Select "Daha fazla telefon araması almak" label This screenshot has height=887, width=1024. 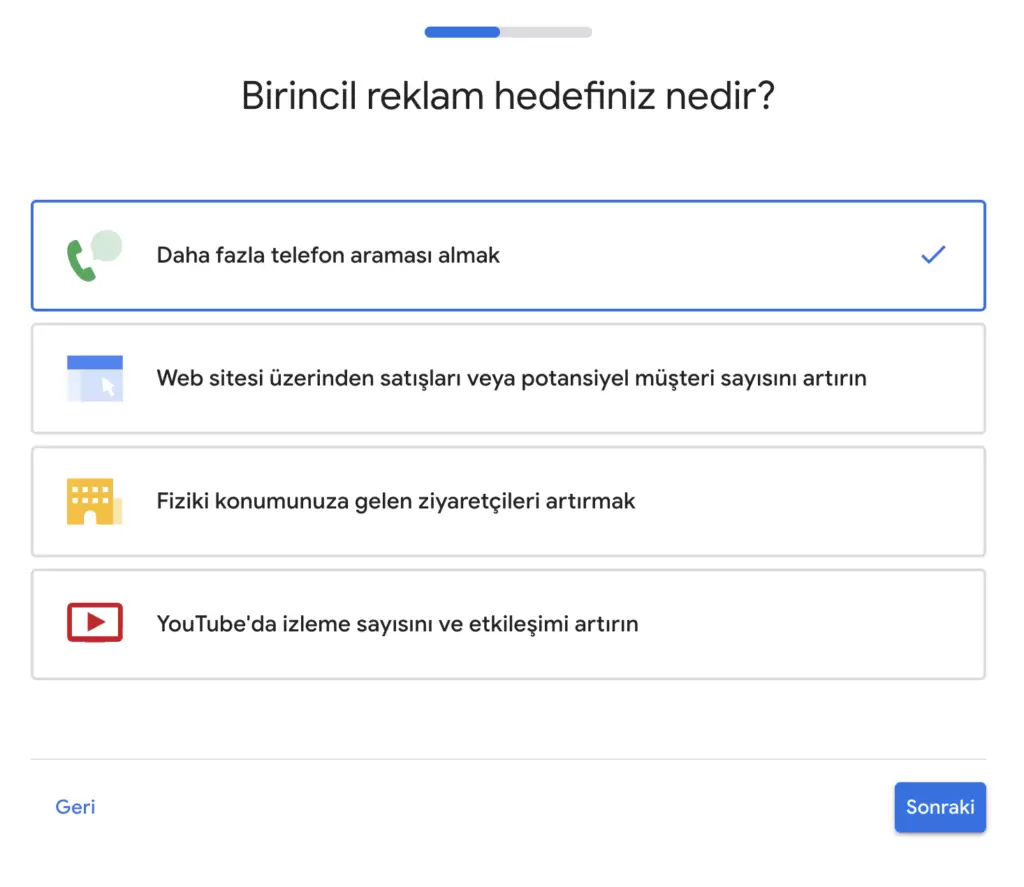(x=328, y=255)
